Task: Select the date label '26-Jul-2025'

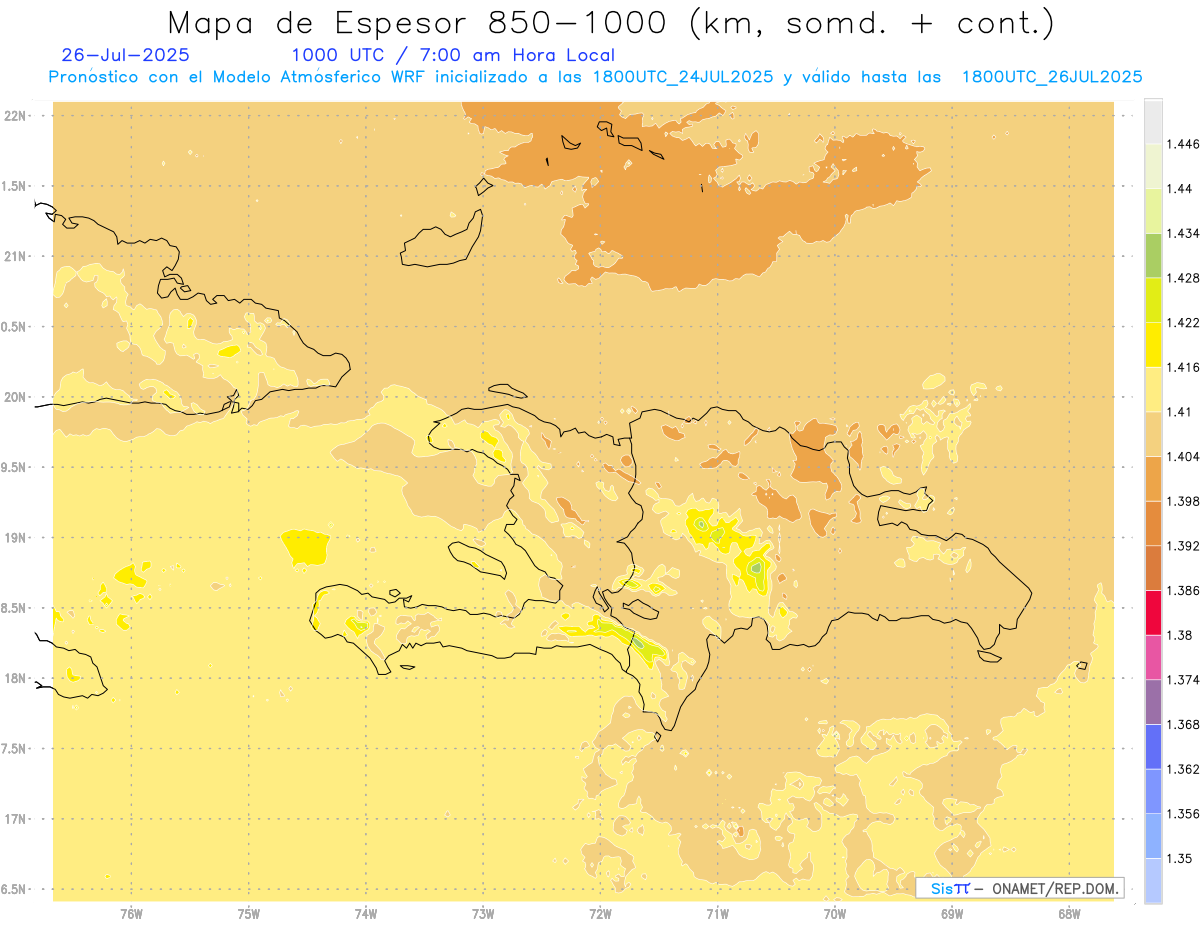Action: [125, 56]
